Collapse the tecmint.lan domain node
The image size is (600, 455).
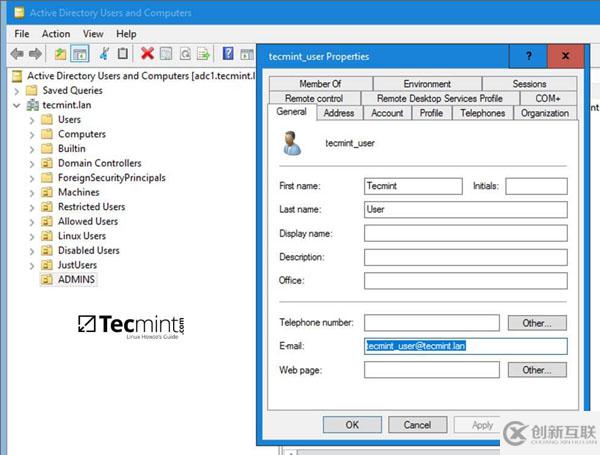pyautogui.click(x=16, y=105)
